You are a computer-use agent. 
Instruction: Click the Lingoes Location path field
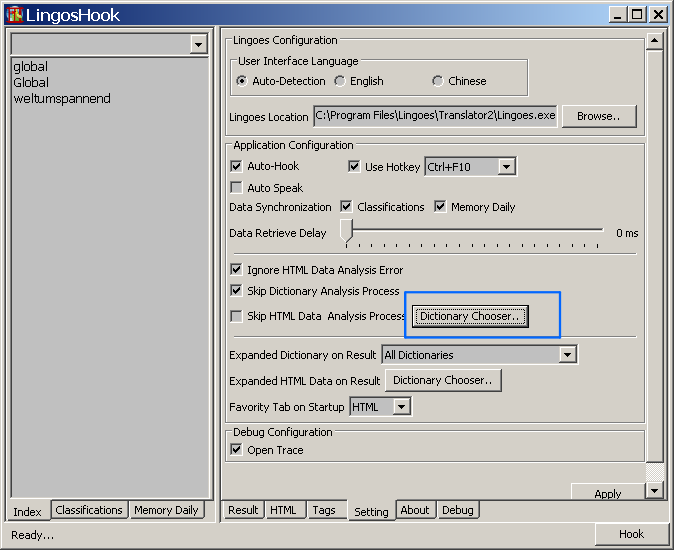click(435, 116)
